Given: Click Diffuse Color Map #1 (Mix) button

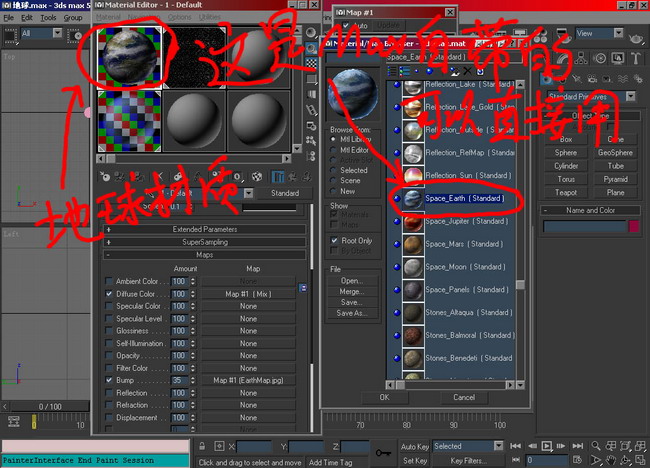Looking at the screenshot, I should point(248,293).
